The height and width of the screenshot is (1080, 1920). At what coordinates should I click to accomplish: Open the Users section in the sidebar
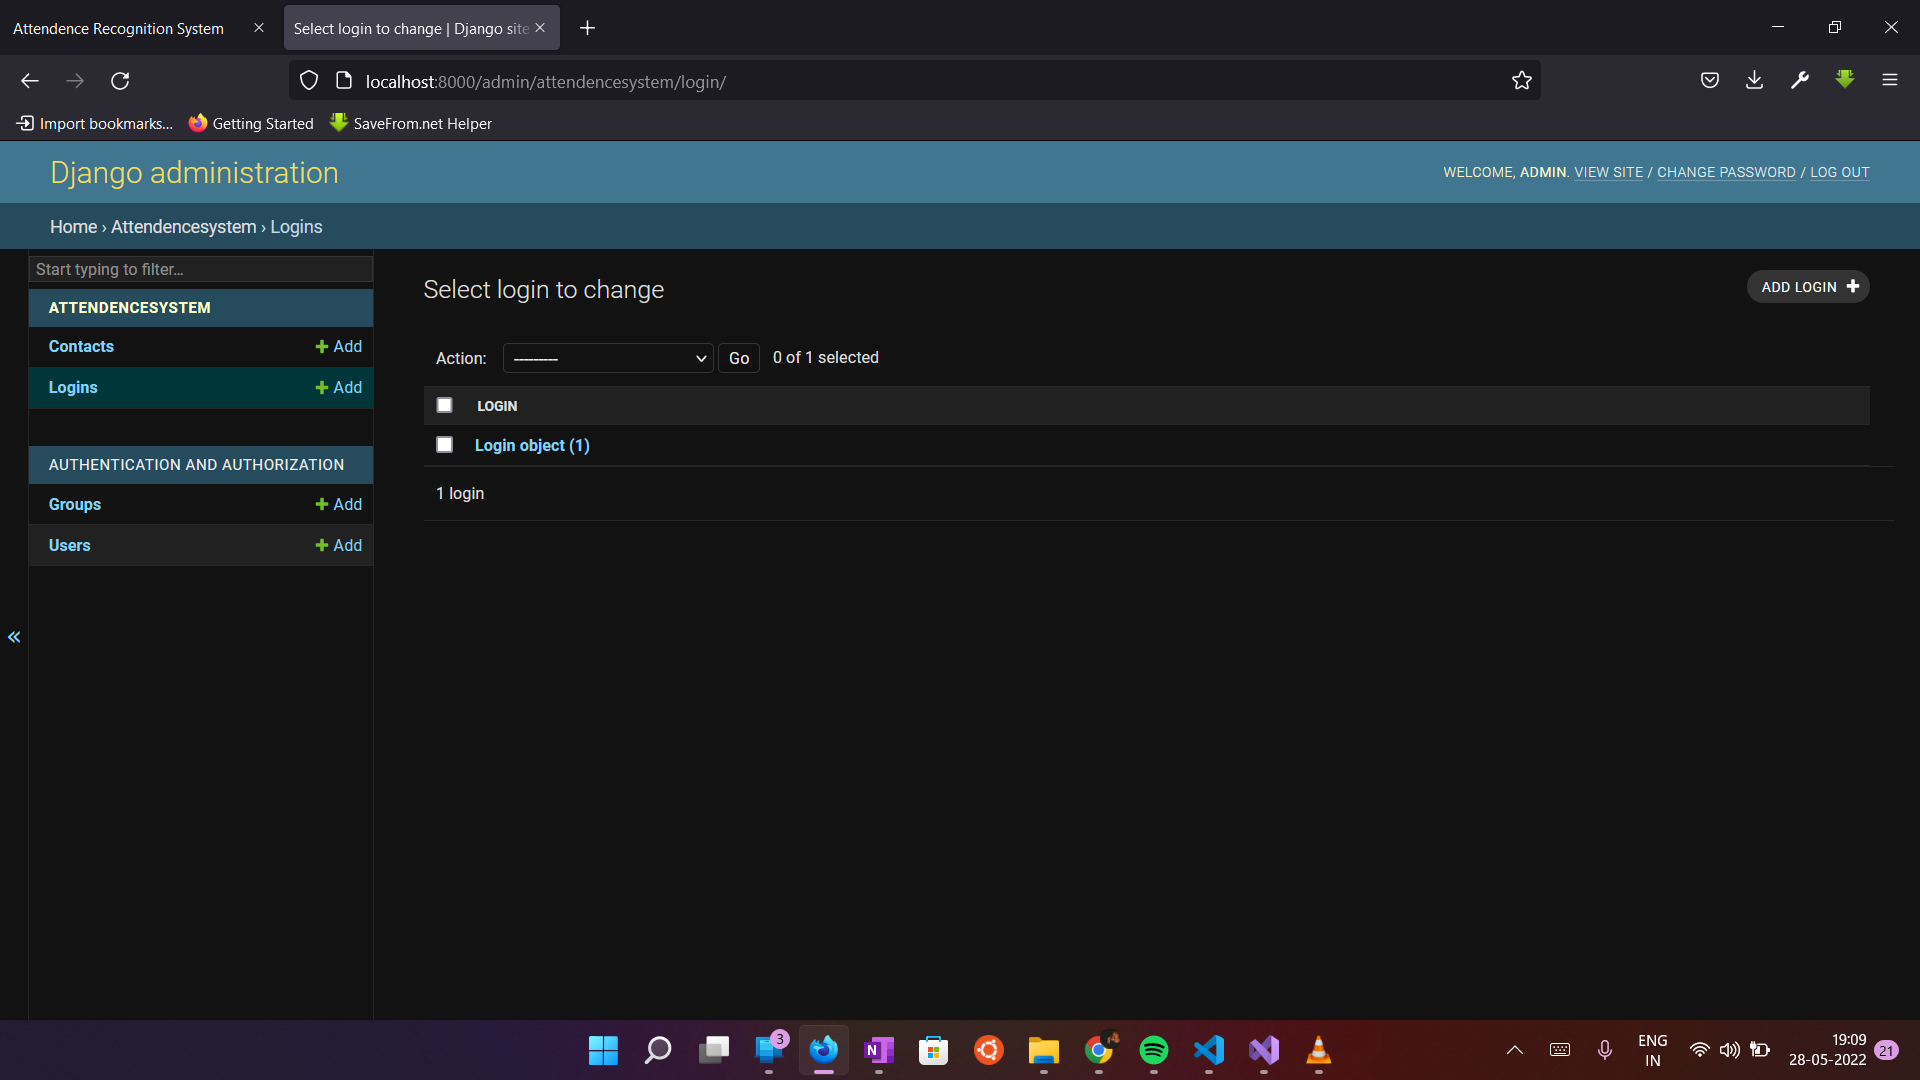pyautogui.click(x=69, y=545)
